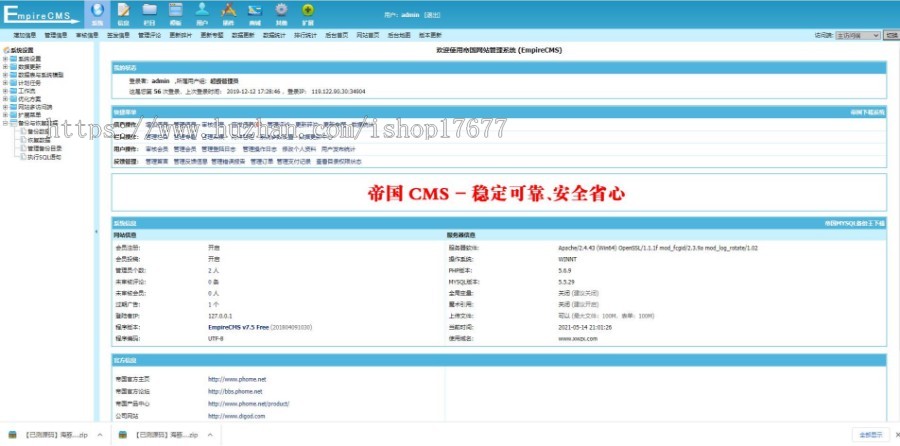Open the 信息 notepad icon module
The height and width of the screenshot is (446, 900).
point(123,14)
